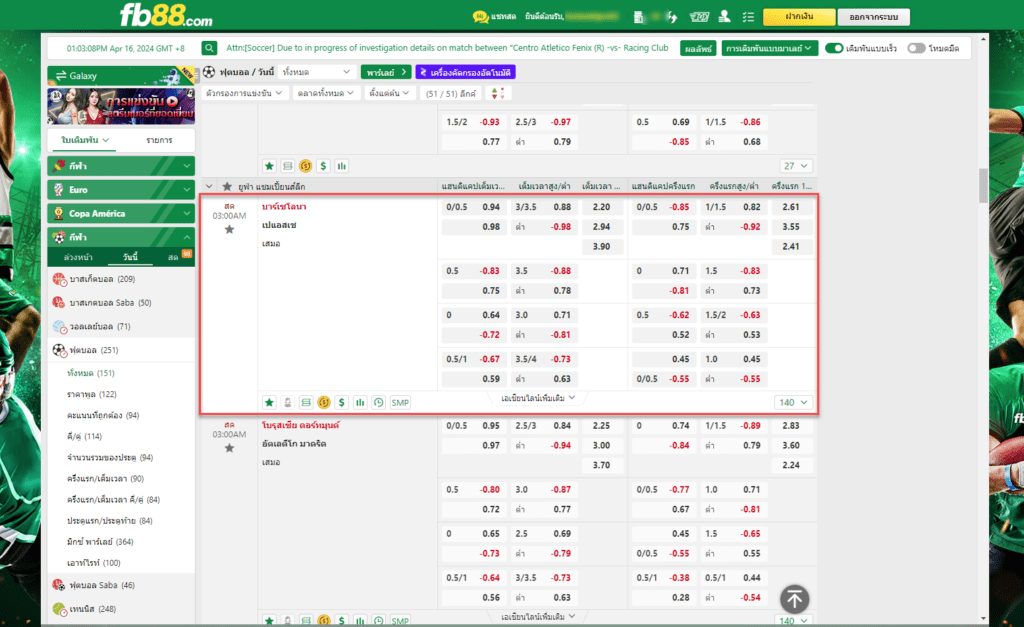
Task: Open the Malay odds type dropdown
Action: (x=769, y=48)
